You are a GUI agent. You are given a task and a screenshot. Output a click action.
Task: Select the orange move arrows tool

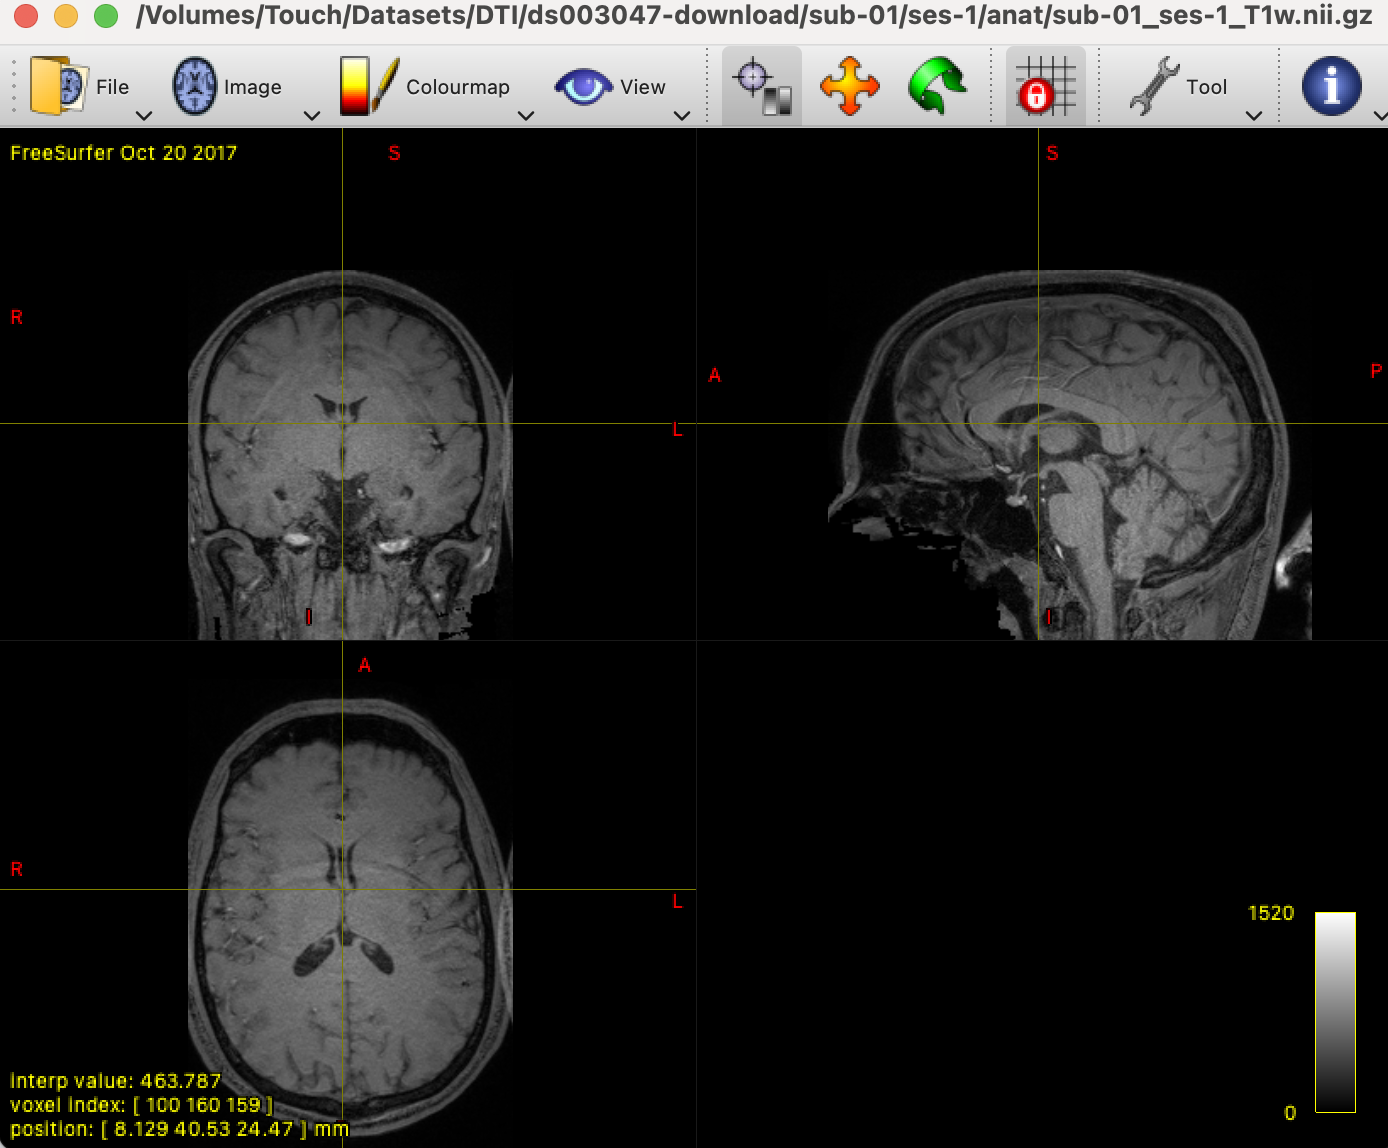coord(849,86)
